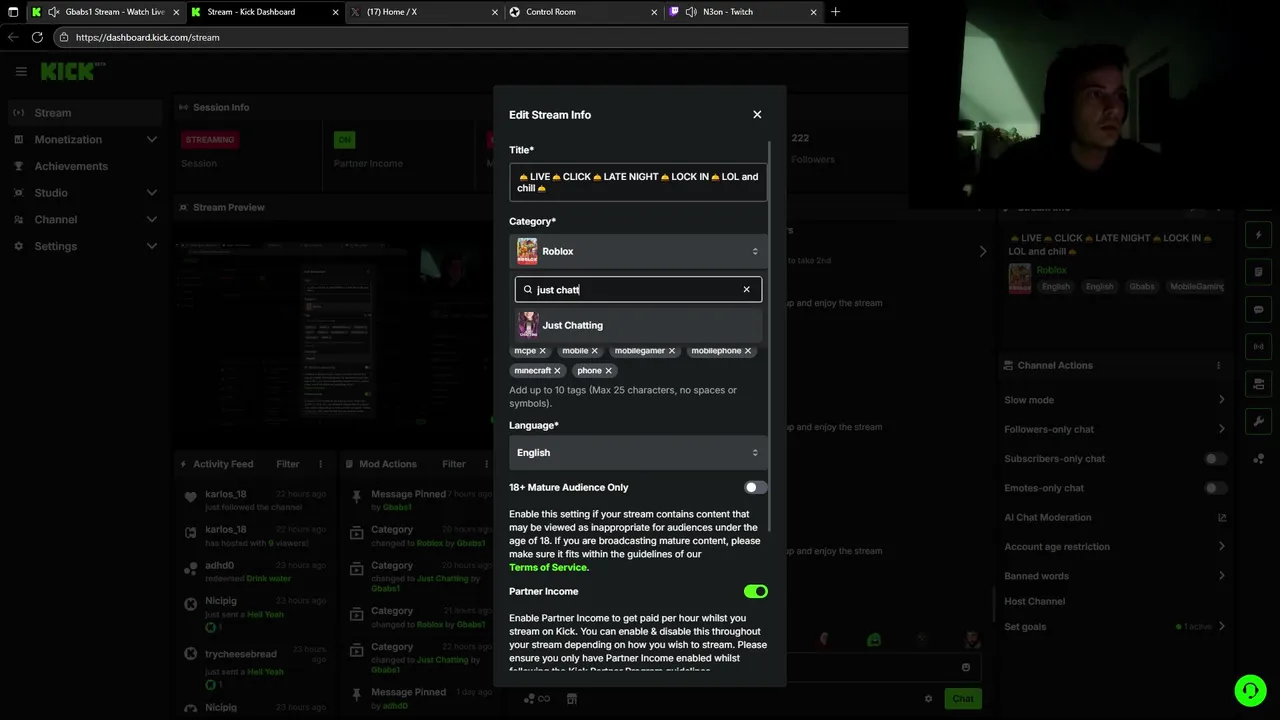Viewport: 1280px width, 720px height.
Task: Toggle Subscribers-only chat
Action: 1215,459
